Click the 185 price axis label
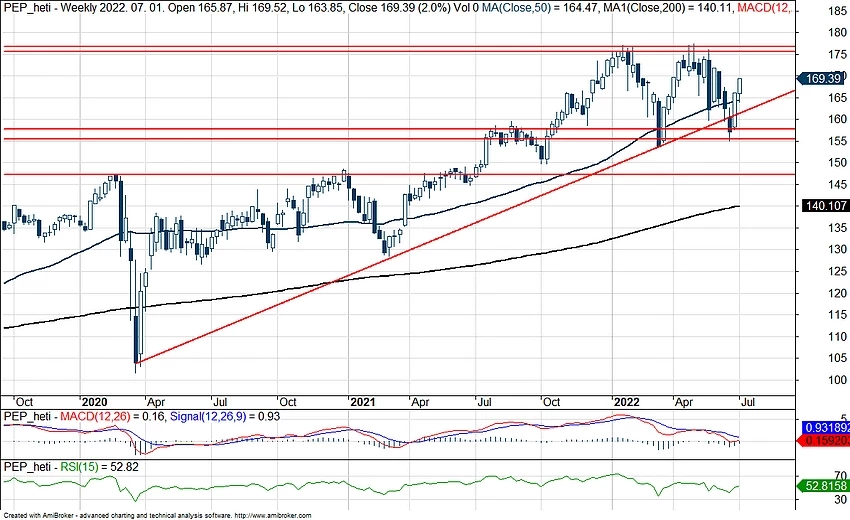The height and width of the screenshot is (520, 850). coord(838,11)
